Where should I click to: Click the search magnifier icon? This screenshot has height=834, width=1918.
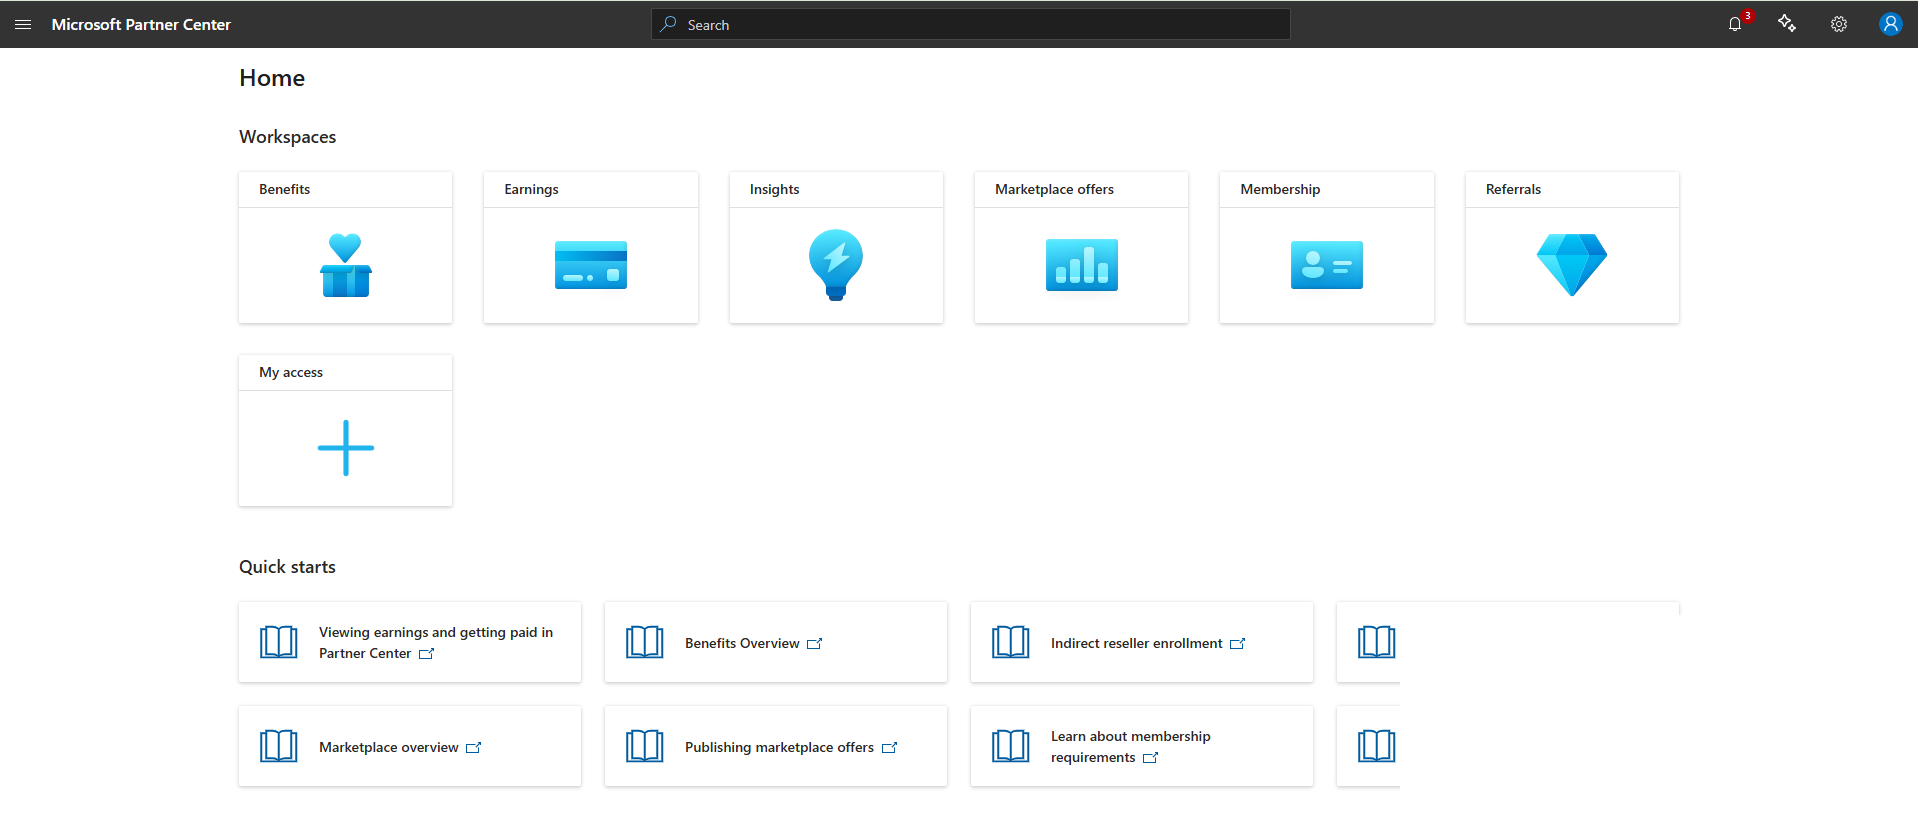[669, 24]
